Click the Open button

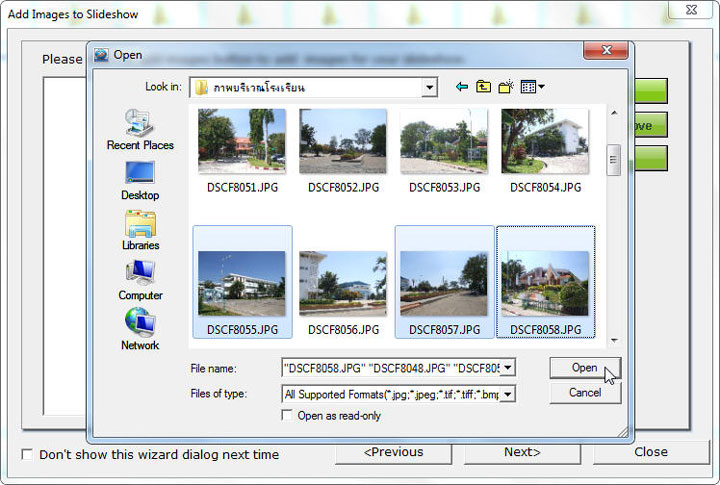click(585, 368)
